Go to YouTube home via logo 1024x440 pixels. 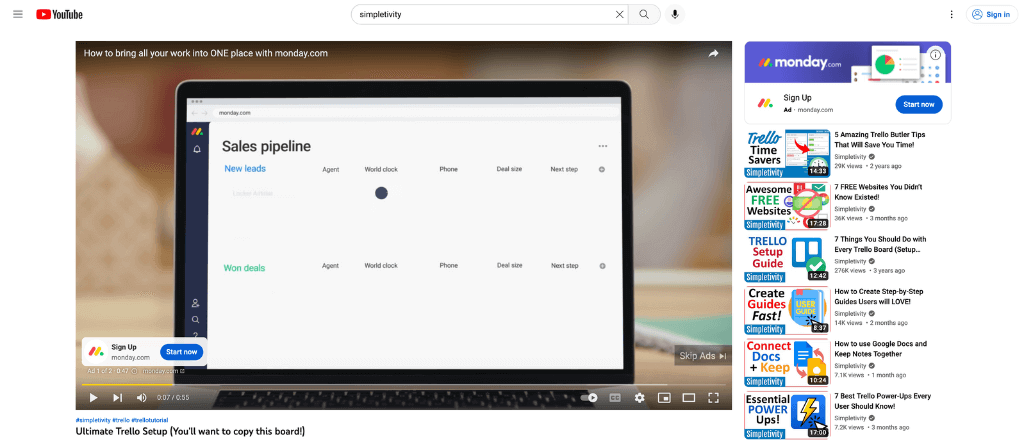(x=59, y=14)
